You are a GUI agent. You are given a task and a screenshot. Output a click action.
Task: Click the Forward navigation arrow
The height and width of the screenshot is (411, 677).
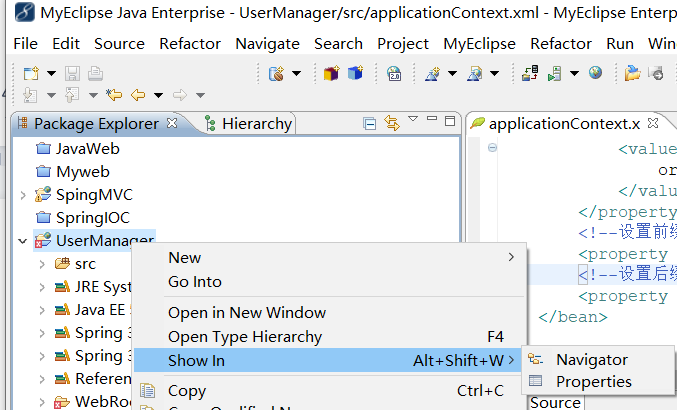click(x=180, y=95)
